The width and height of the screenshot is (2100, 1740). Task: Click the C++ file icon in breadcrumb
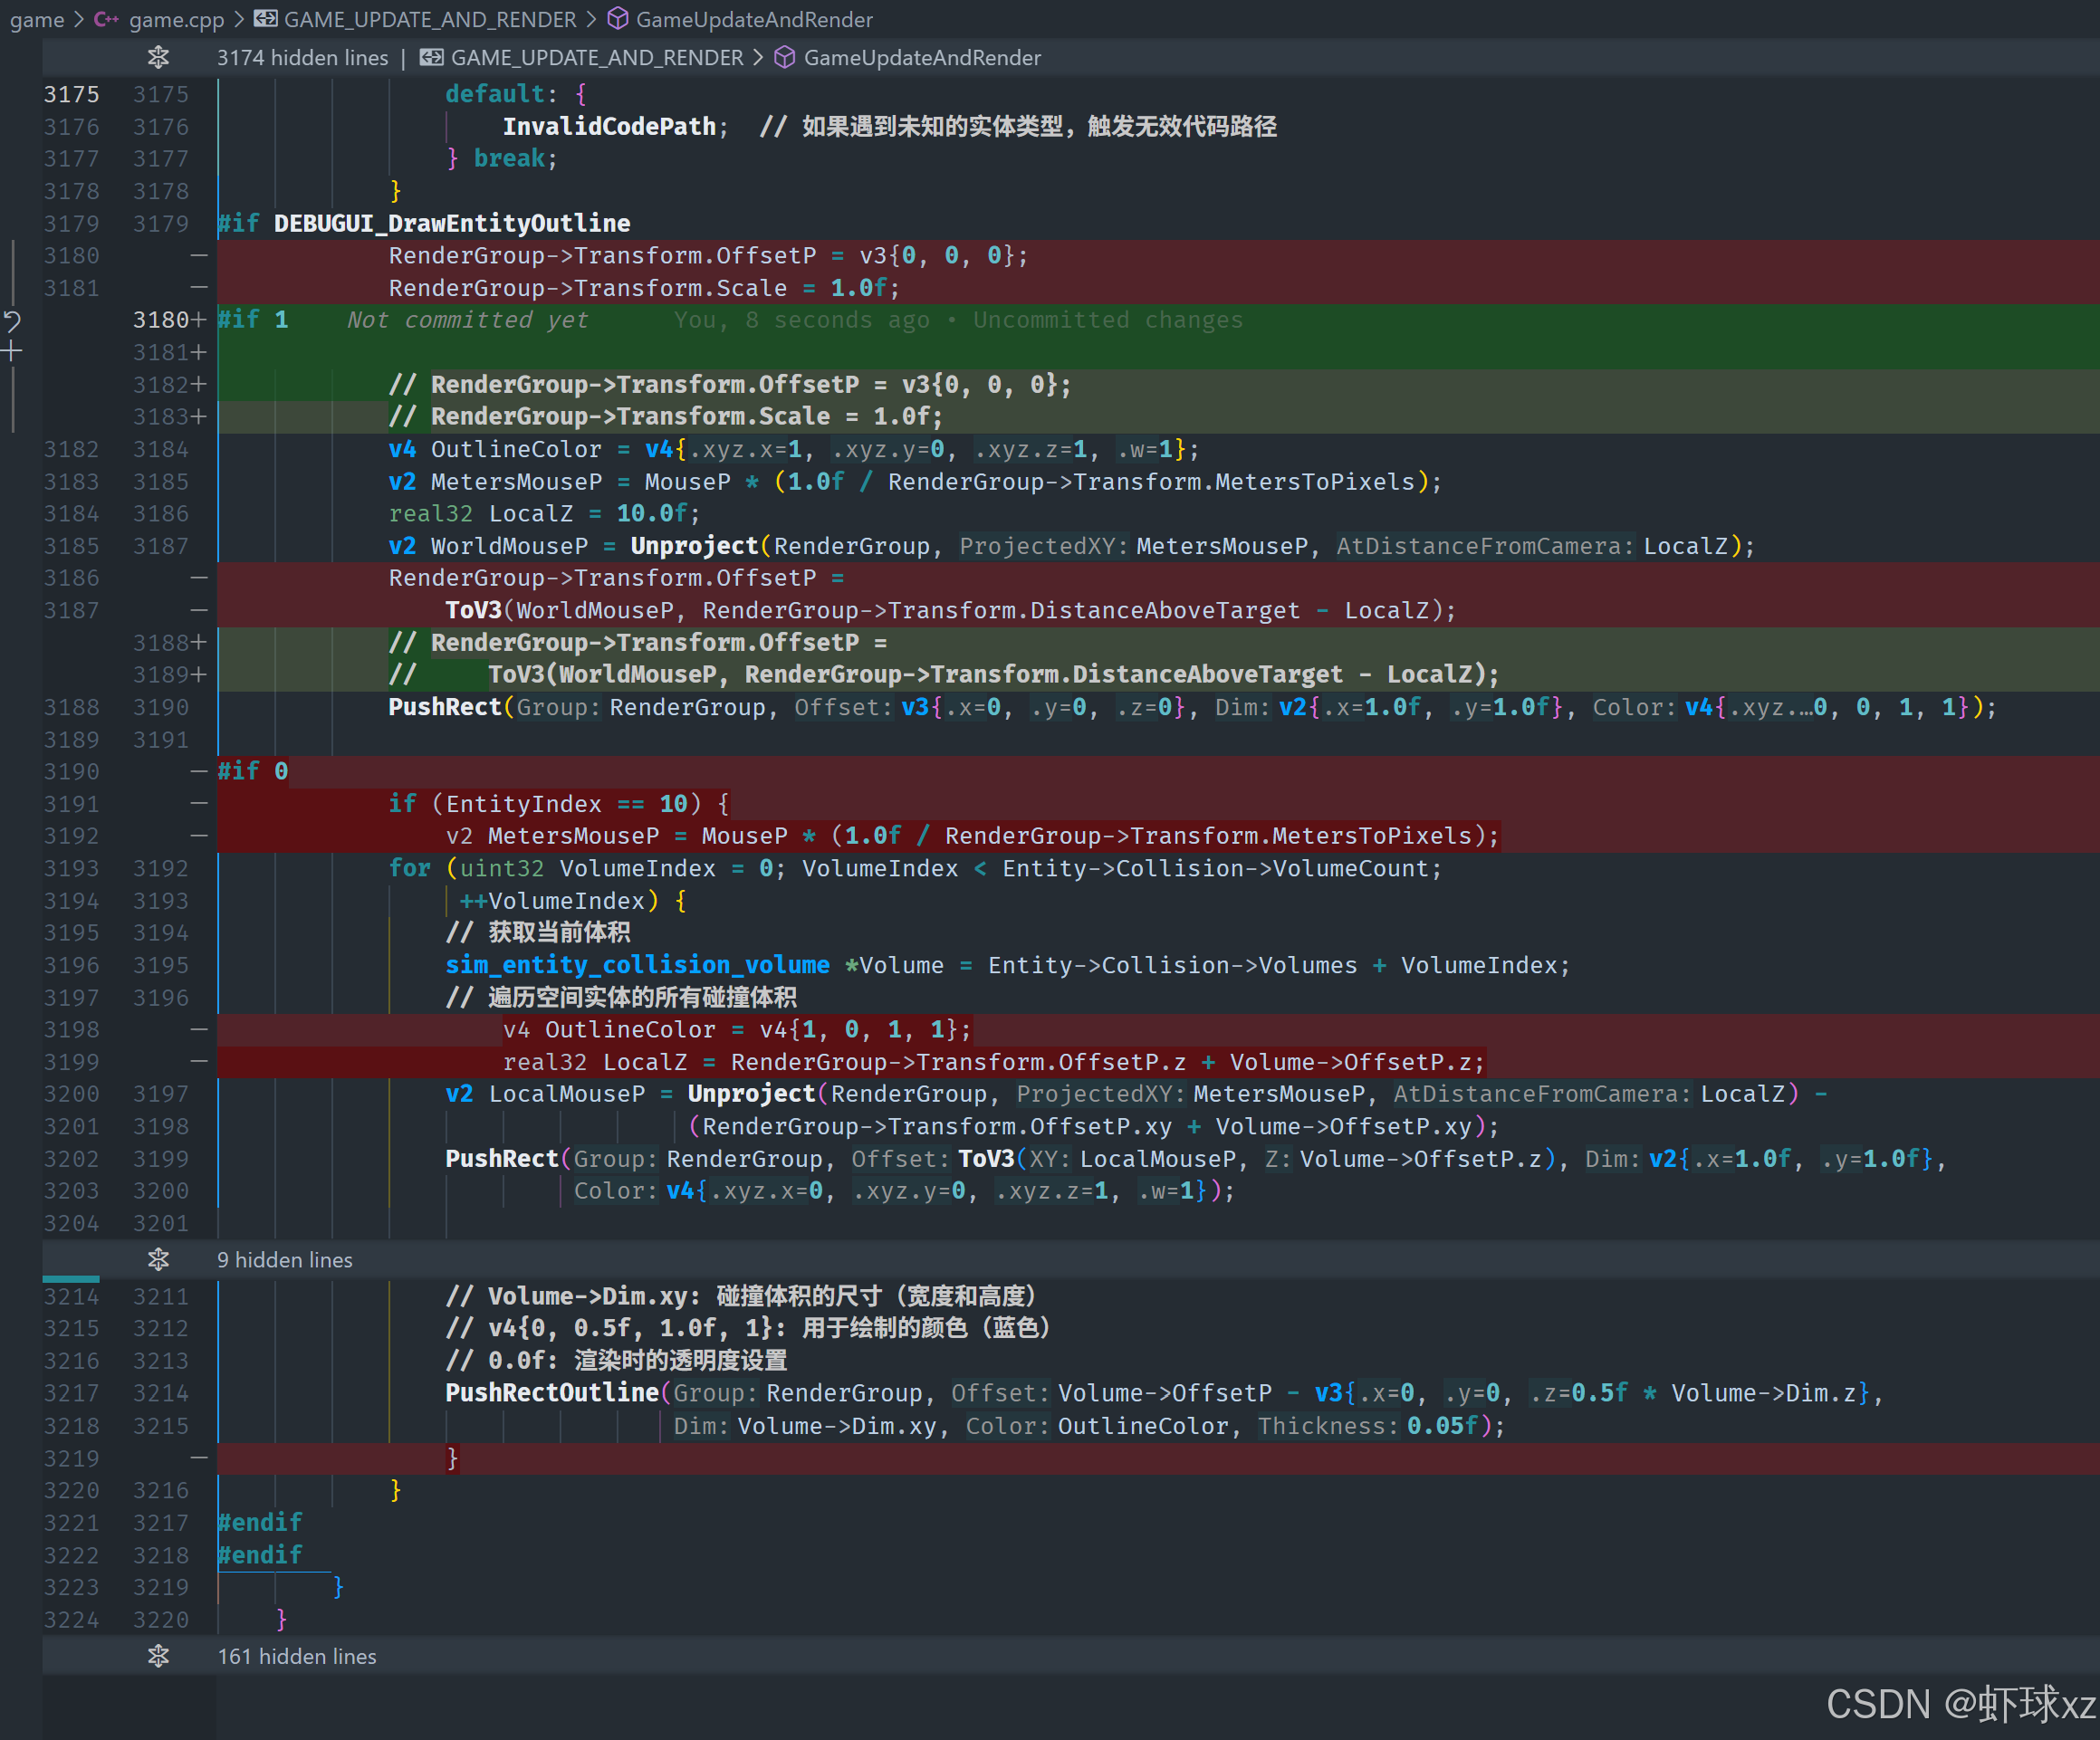[106, 19]
